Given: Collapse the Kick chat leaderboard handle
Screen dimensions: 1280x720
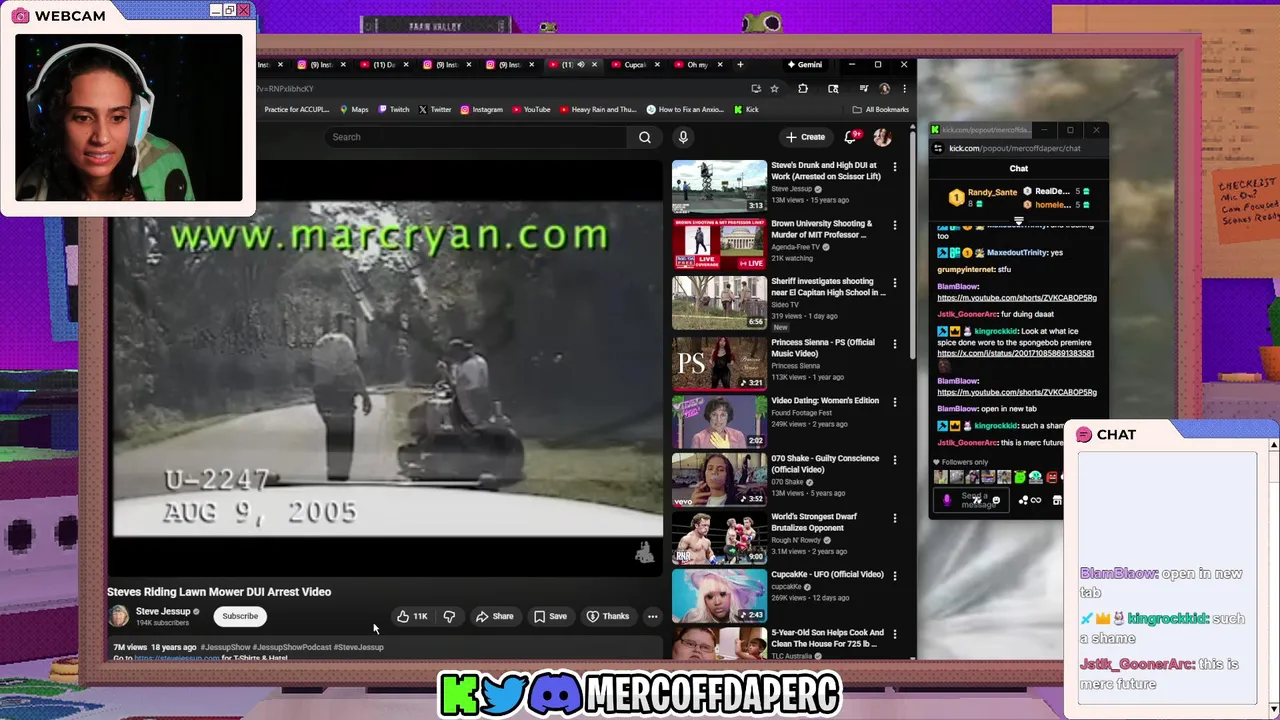Looking at the screenshot, I should click(x=1018, y=220).
